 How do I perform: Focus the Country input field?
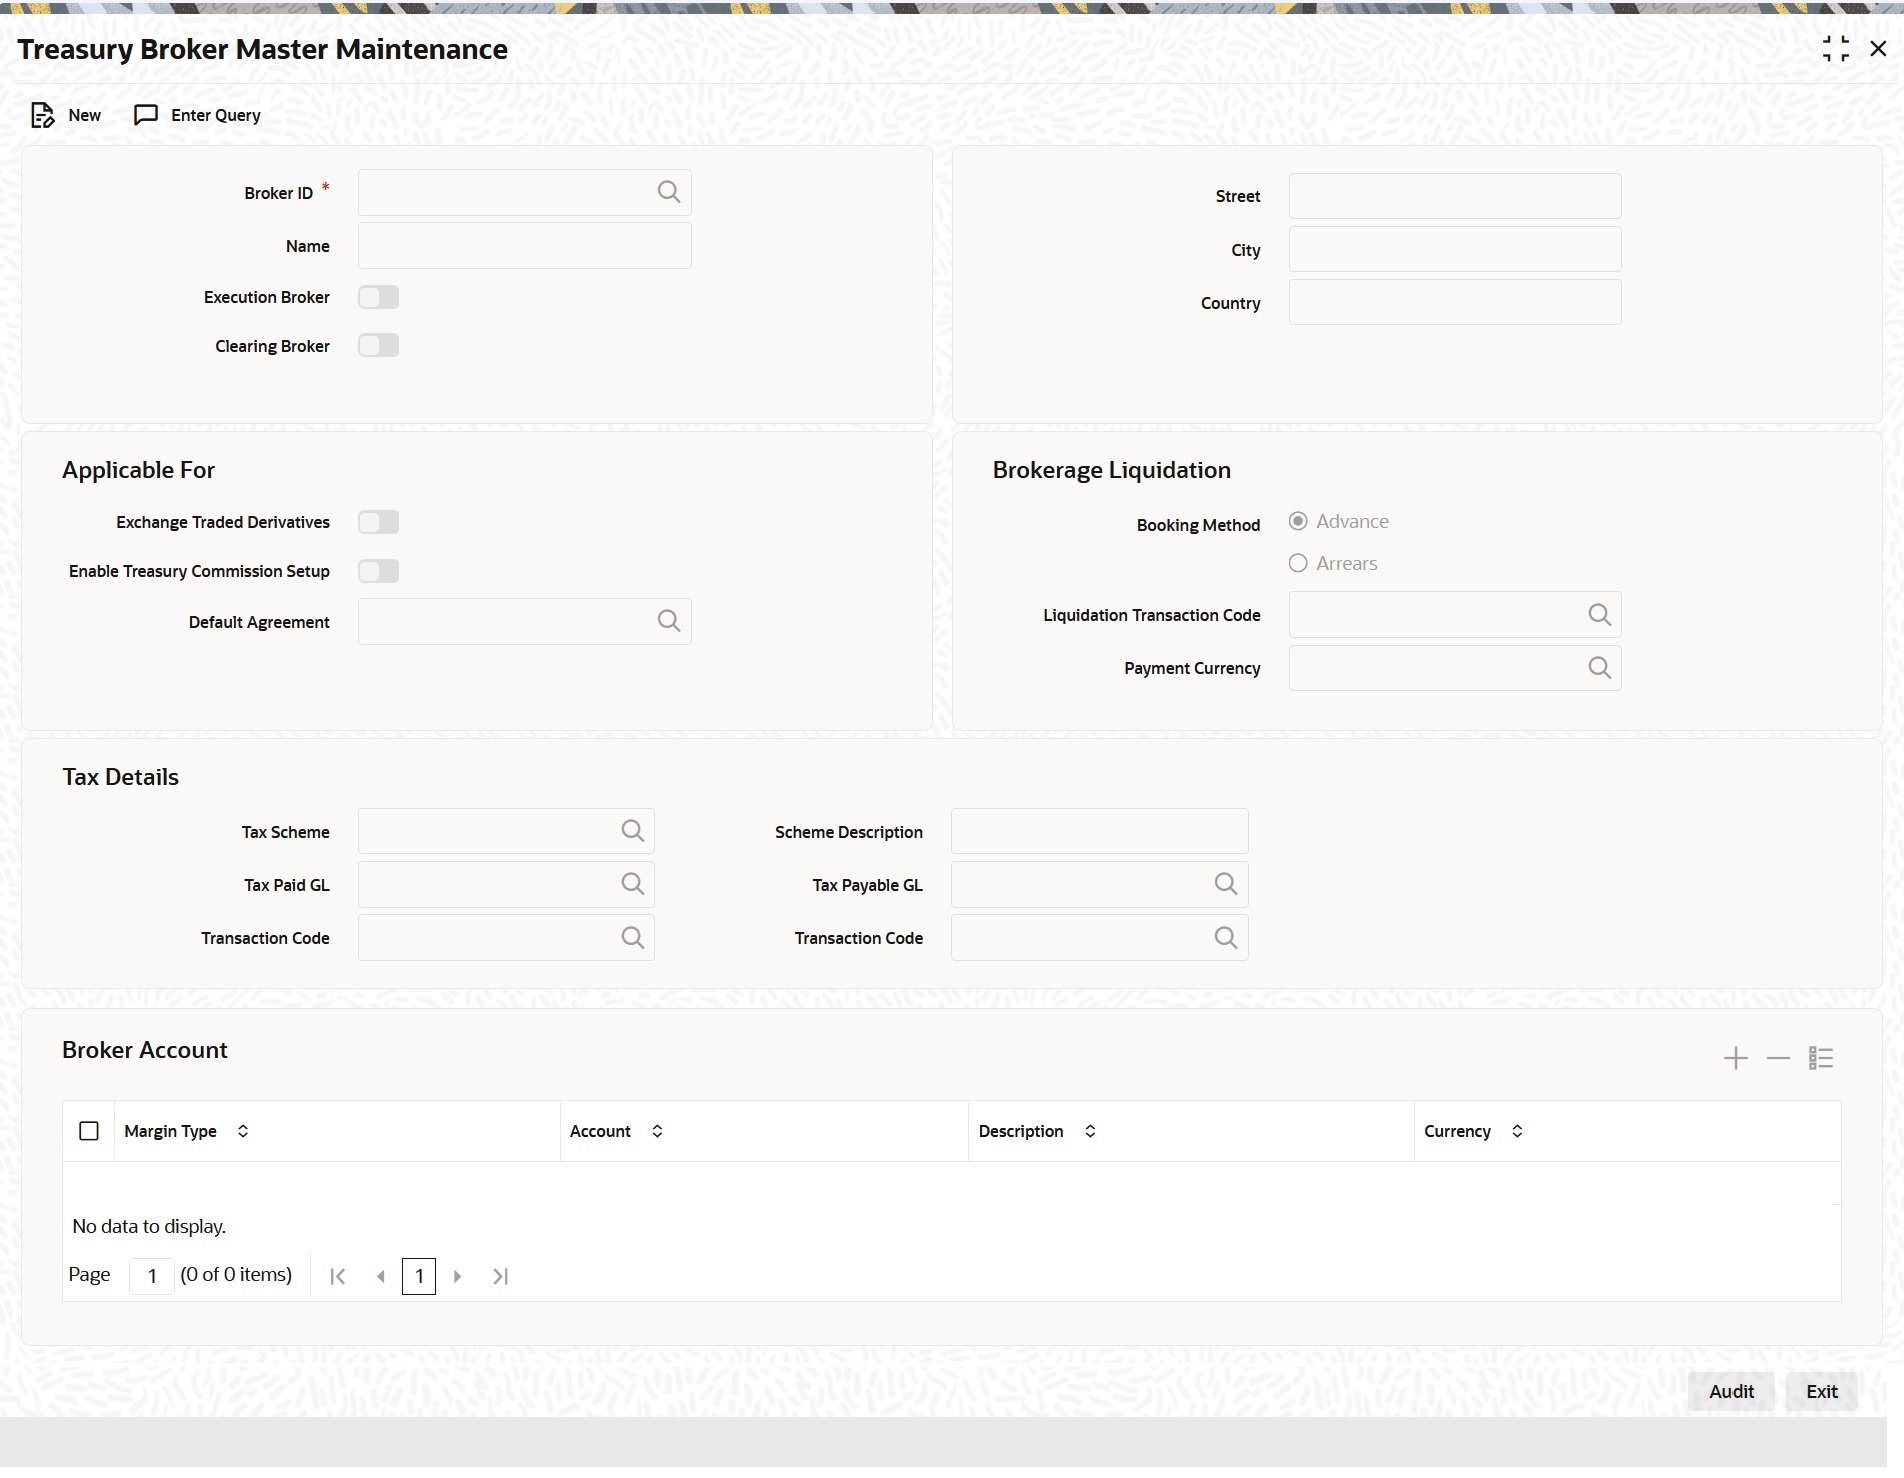1455,302
